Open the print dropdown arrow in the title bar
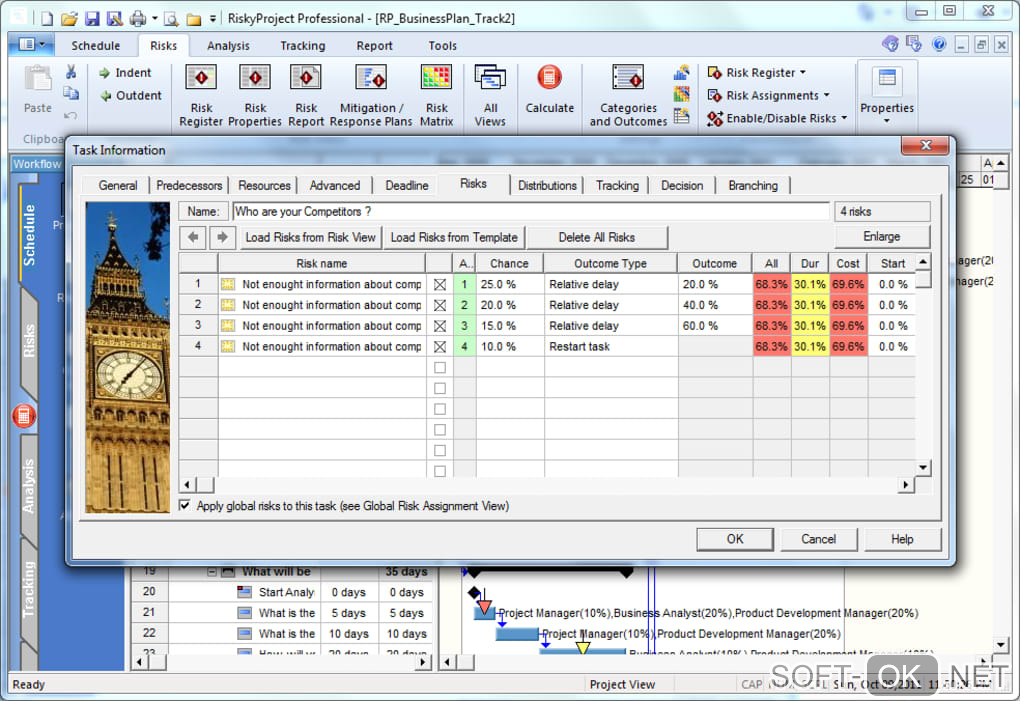The width and height of the screenshot is (1020, 701). 155,19
